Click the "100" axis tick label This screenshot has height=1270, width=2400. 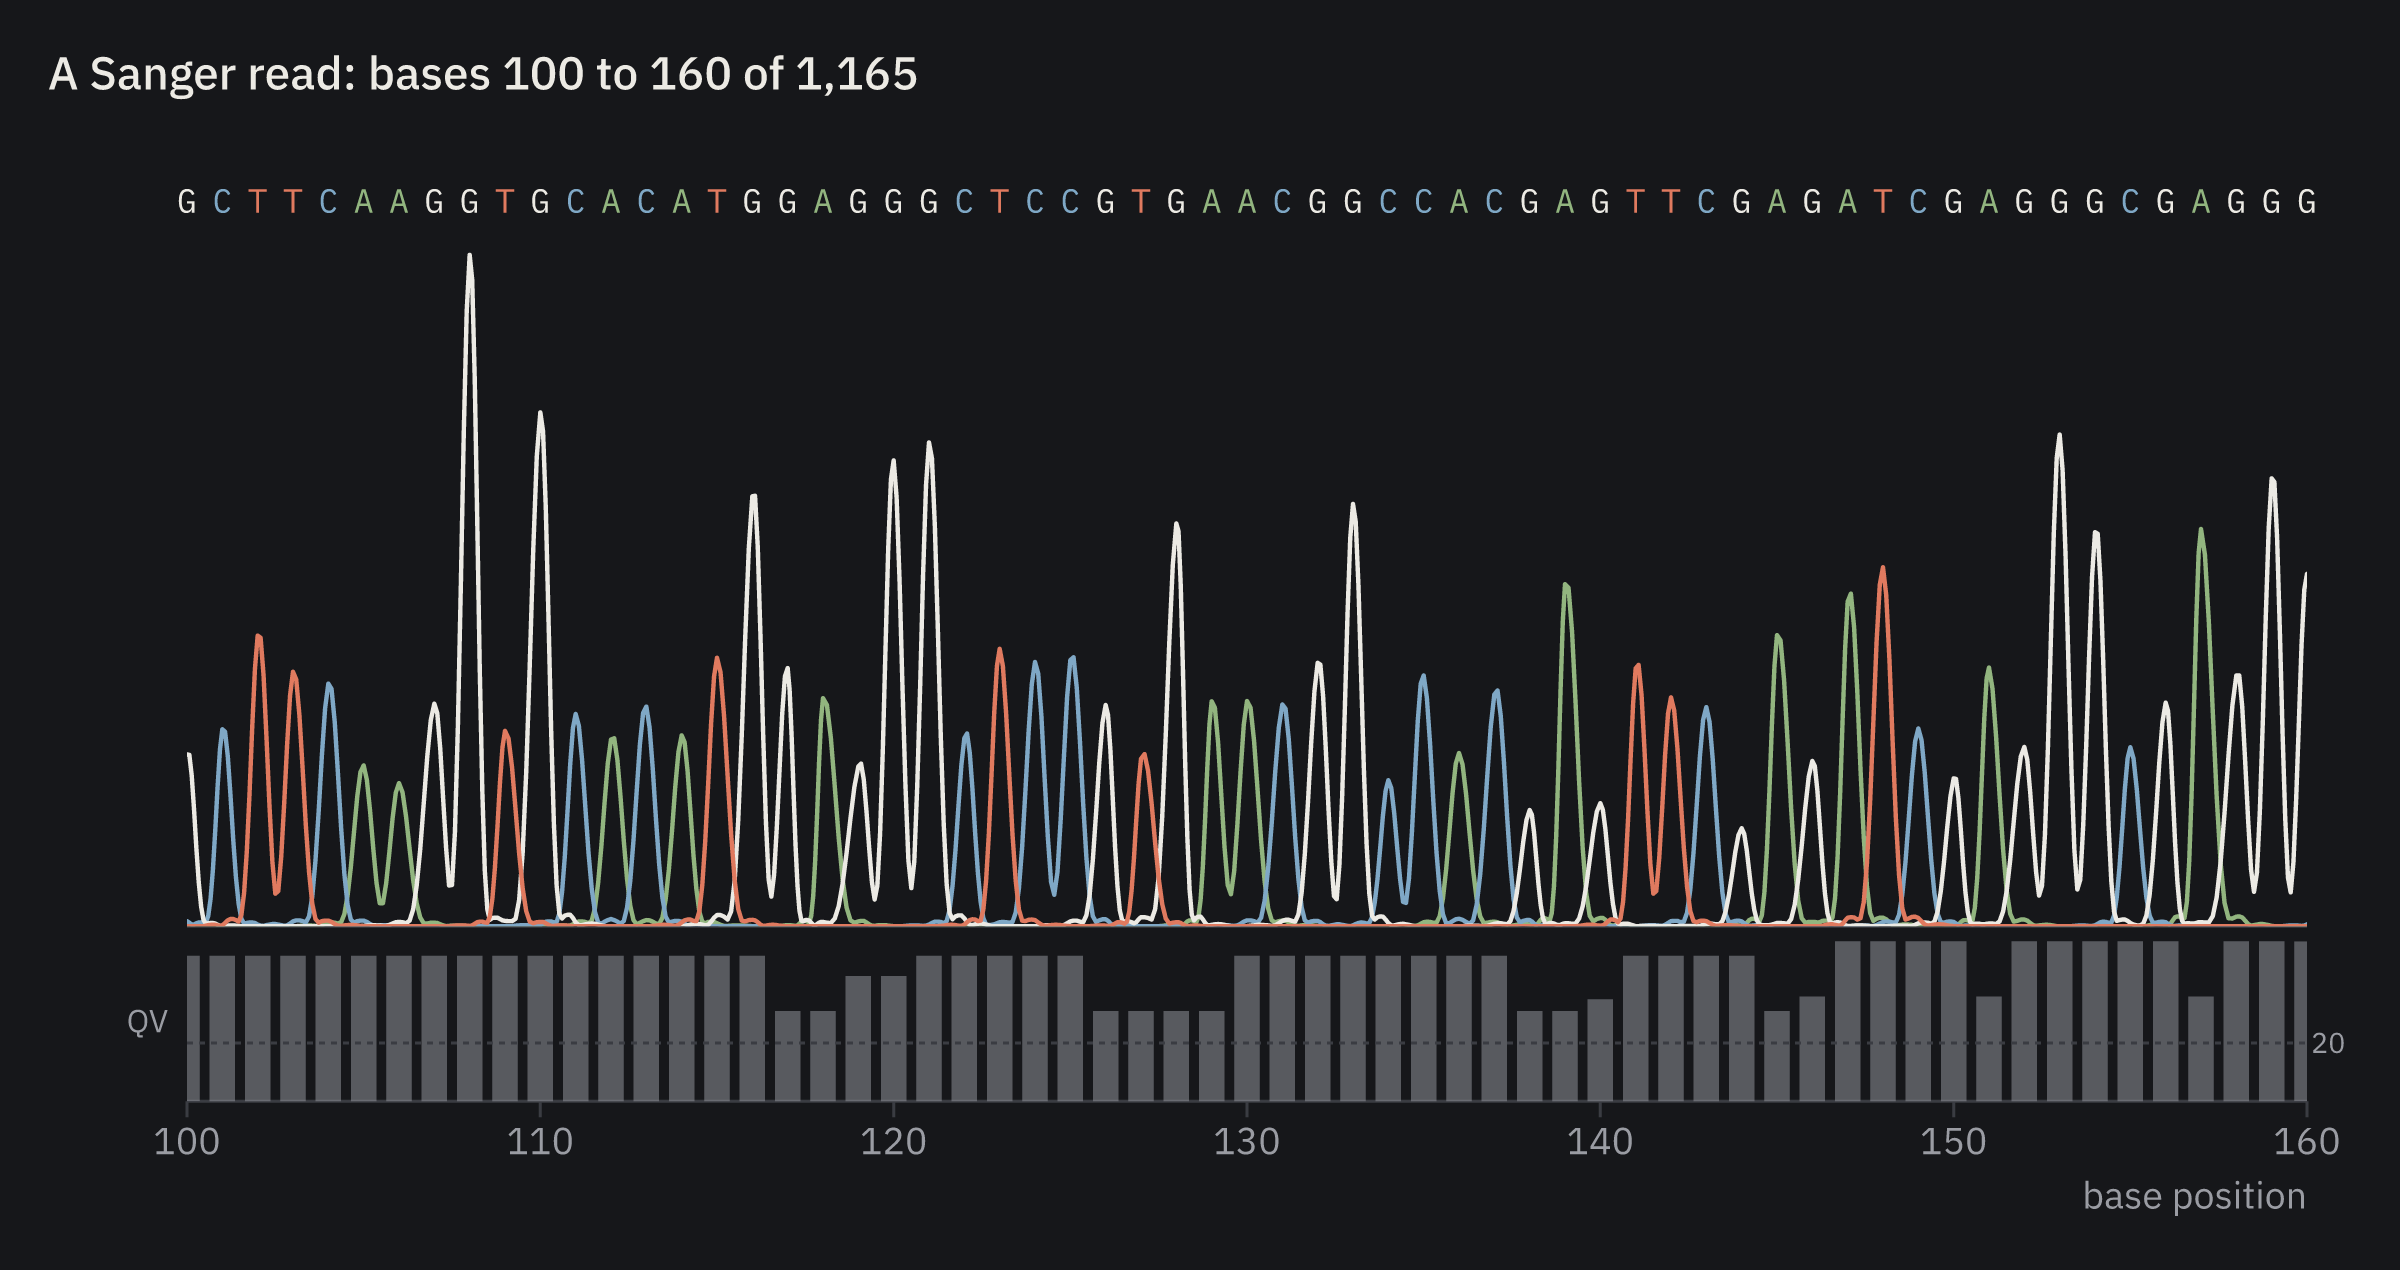point(187,1142)
